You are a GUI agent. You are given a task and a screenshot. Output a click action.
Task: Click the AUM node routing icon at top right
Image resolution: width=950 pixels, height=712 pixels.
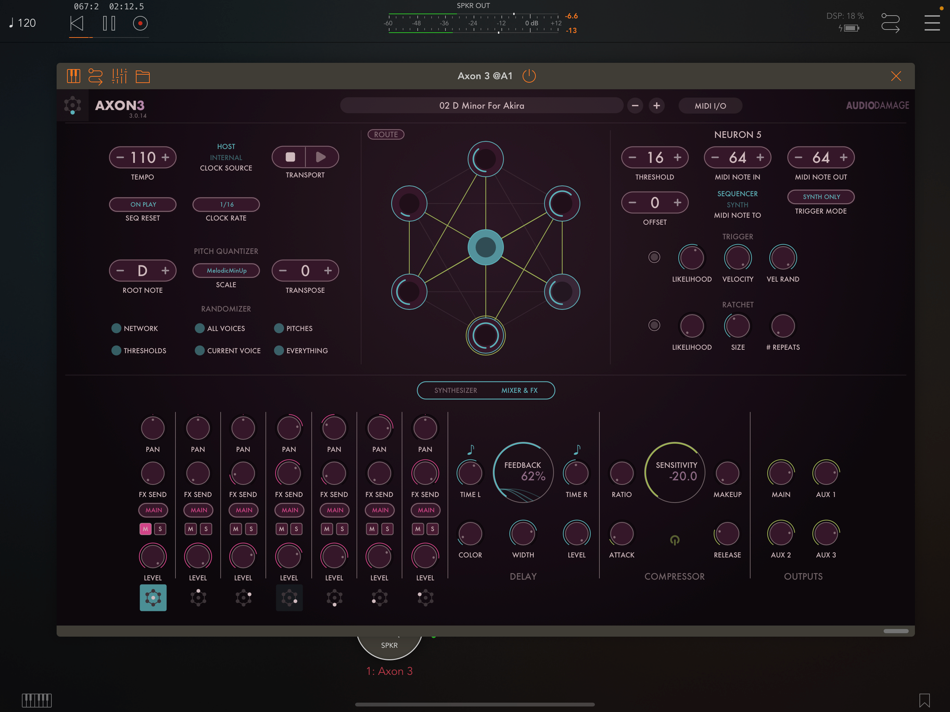tap(891, 21)
